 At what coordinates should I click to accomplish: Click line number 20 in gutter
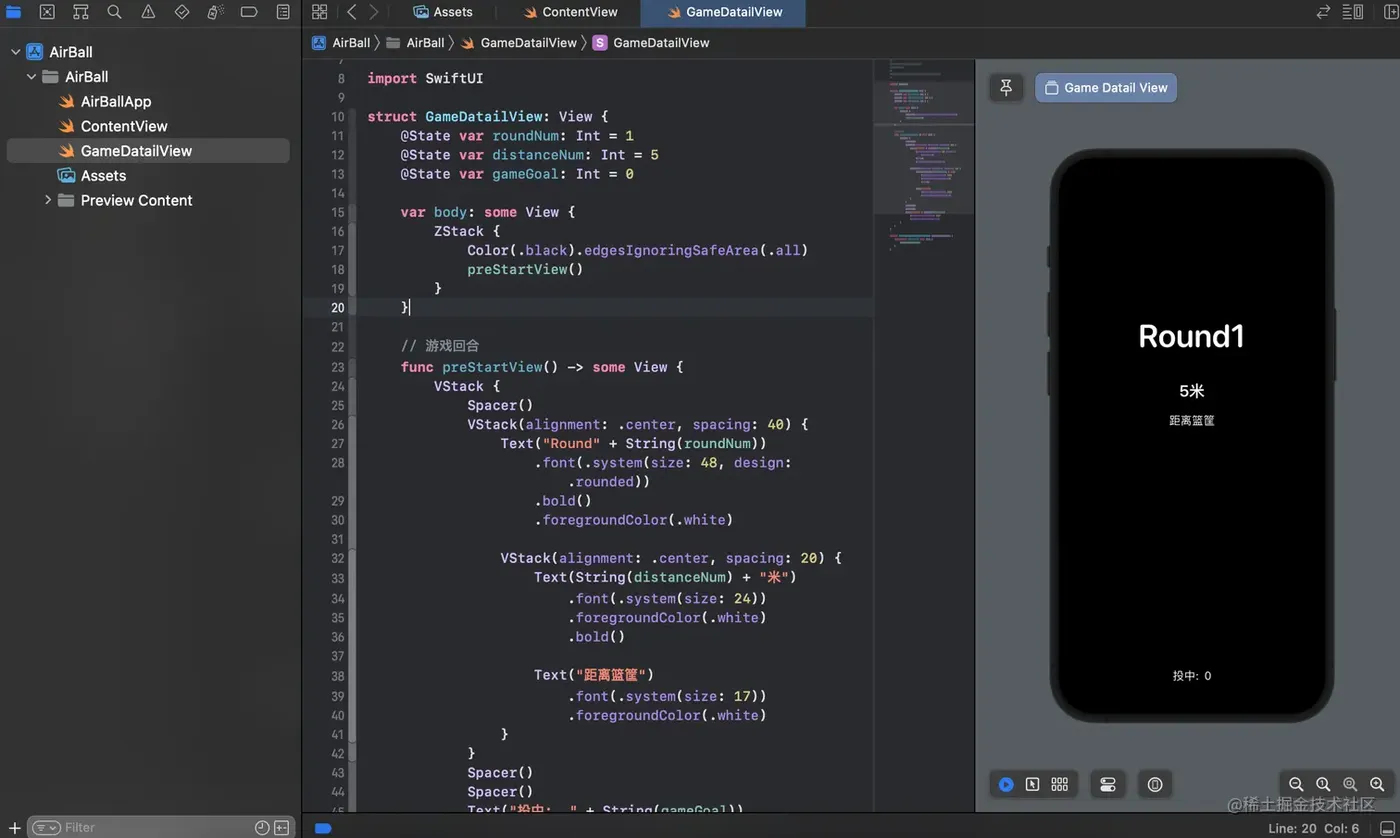tap(338, 308)
